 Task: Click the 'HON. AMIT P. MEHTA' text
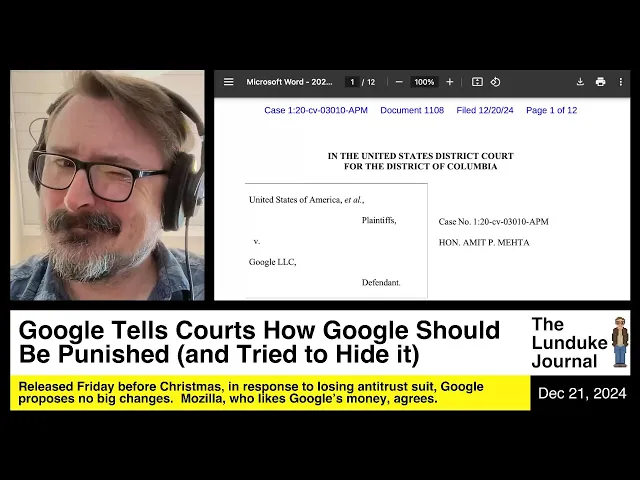click(484, 242)
